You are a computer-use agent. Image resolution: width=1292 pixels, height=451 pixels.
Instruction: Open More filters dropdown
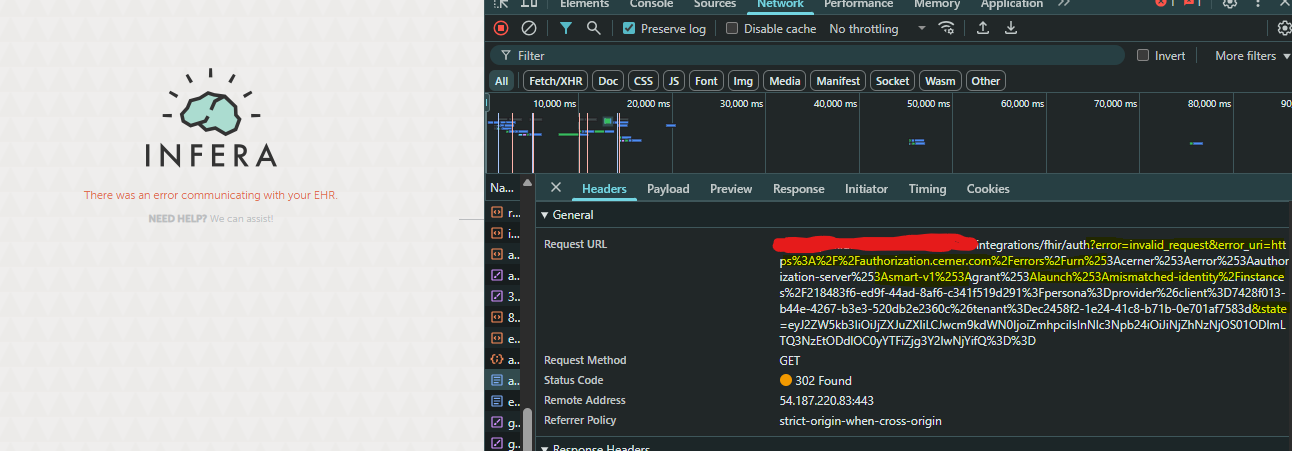[1252, 56]
